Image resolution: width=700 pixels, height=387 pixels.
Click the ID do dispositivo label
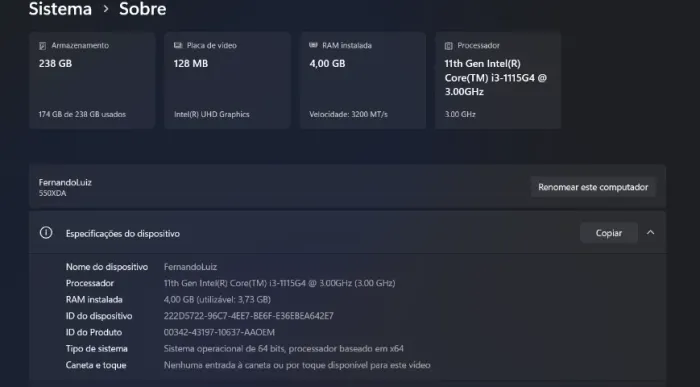tap(99, 316)
